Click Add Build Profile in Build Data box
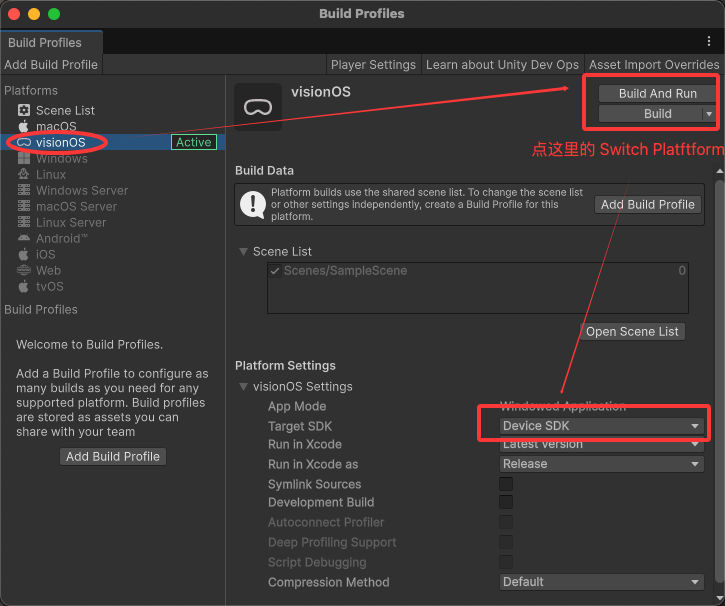The height and width of the screenshot is (606, 725). (x=647, y=204)
